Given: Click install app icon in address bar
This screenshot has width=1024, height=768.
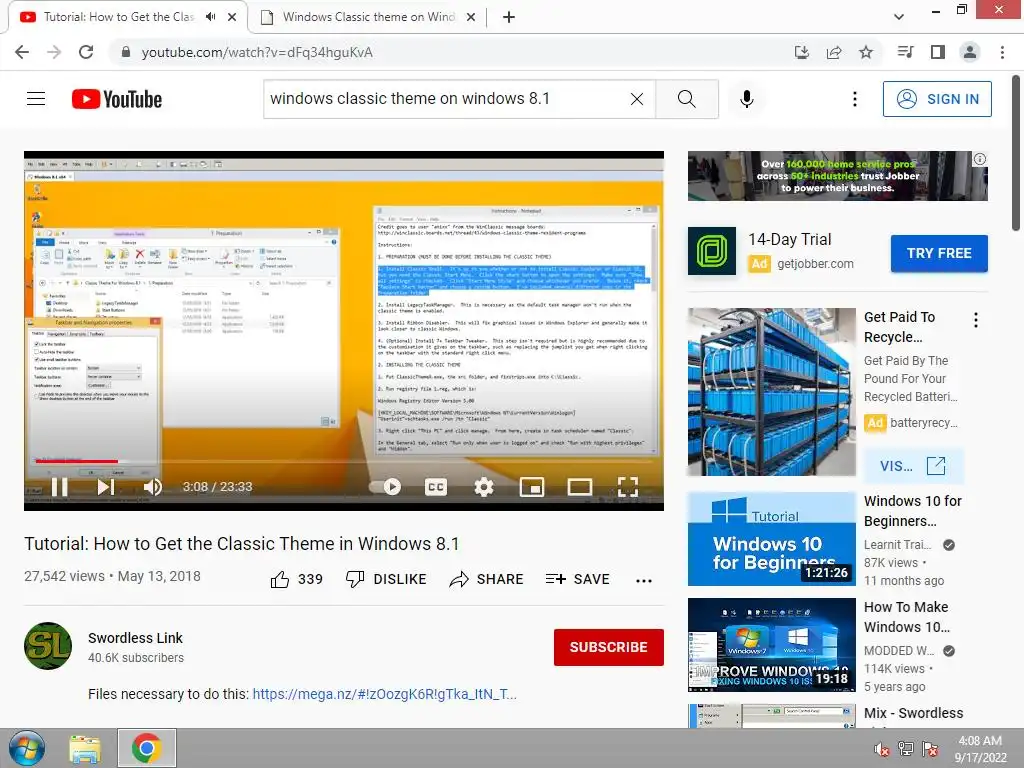Looking at the screenshot, I should tap(801, 52).
